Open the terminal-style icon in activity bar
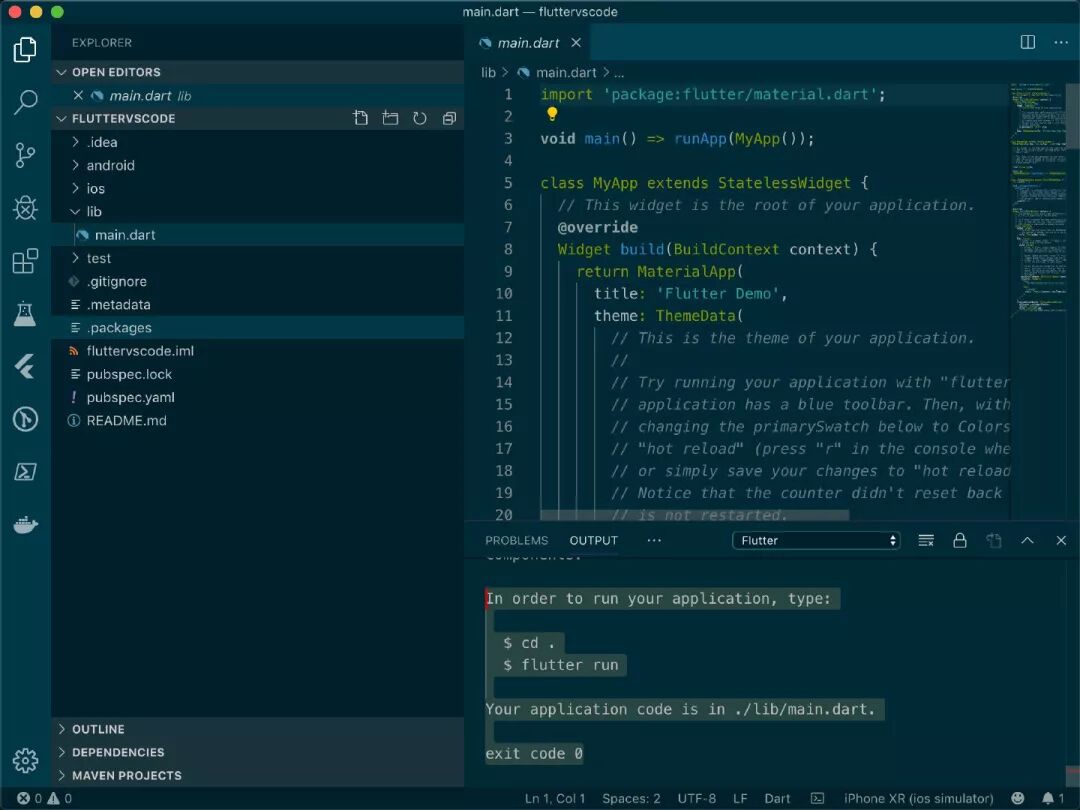 (25, 472)
